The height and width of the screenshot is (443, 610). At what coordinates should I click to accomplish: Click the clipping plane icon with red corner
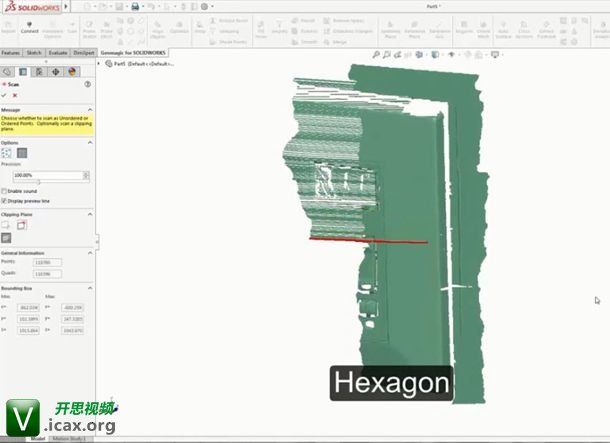22,225
